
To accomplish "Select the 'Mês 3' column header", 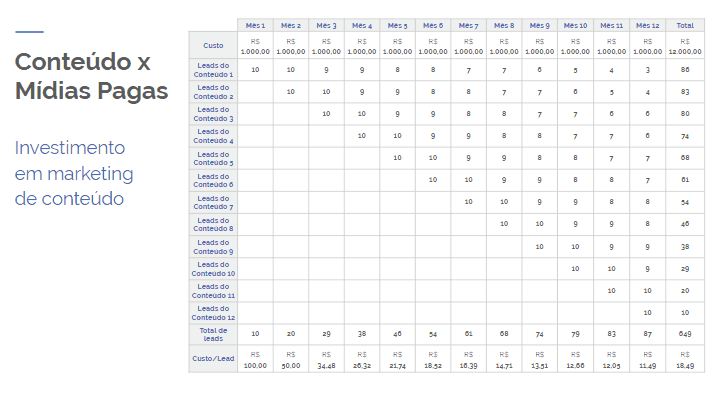I will pyautogui.click(x=326, y=25).
